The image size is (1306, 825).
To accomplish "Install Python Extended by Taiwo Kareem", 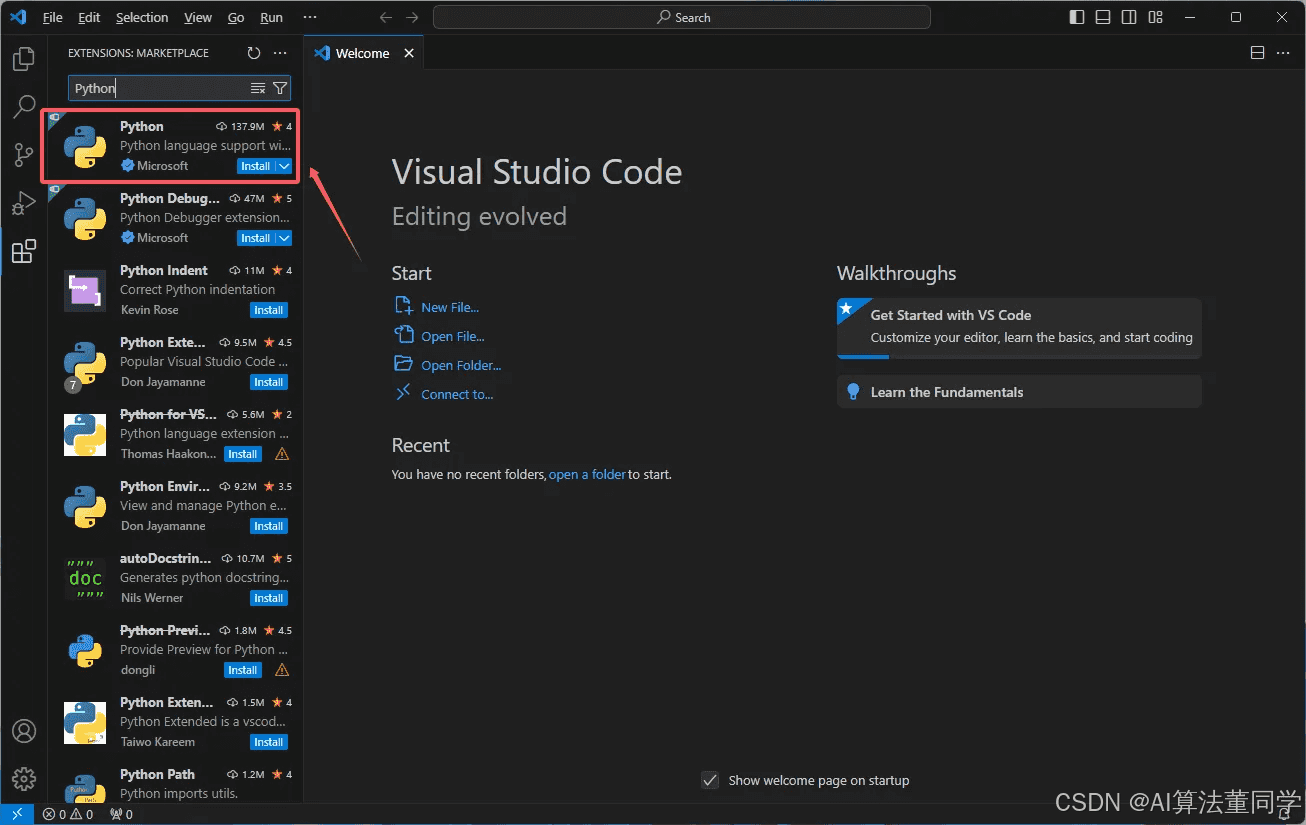I will 269,742.
